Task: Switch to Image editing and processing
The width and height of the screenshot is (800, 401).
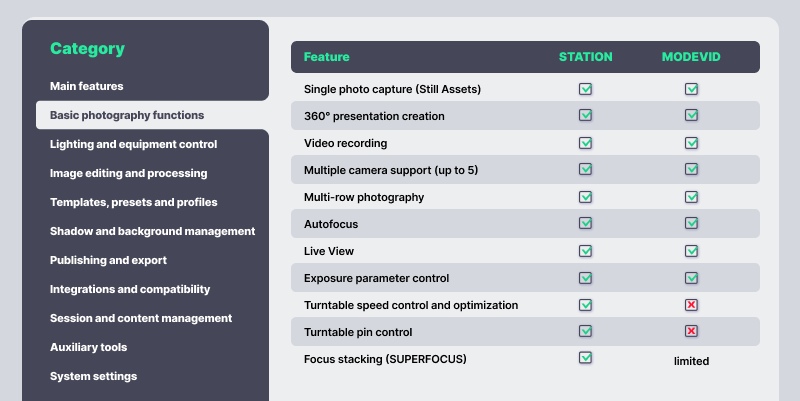Action: (129, 173)
